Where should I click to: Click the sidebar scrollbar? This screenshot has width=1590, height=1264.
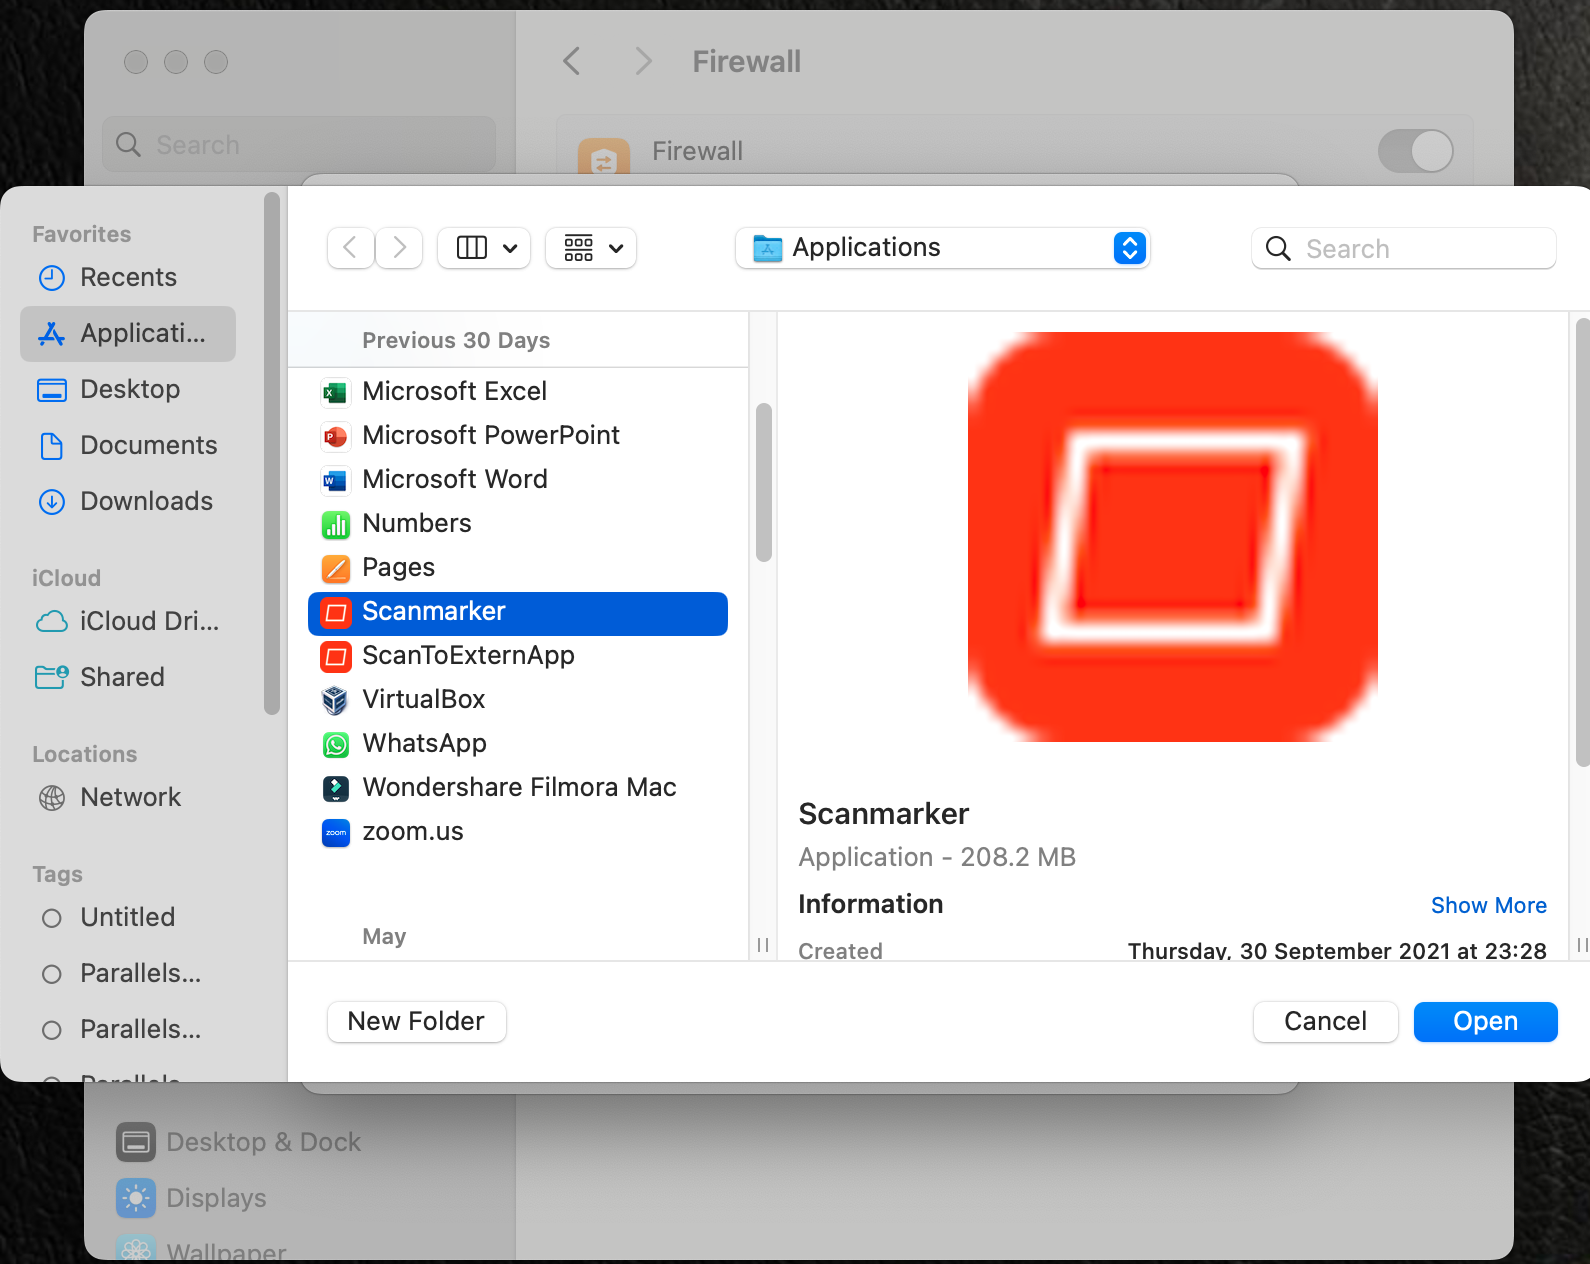[272, 455]
